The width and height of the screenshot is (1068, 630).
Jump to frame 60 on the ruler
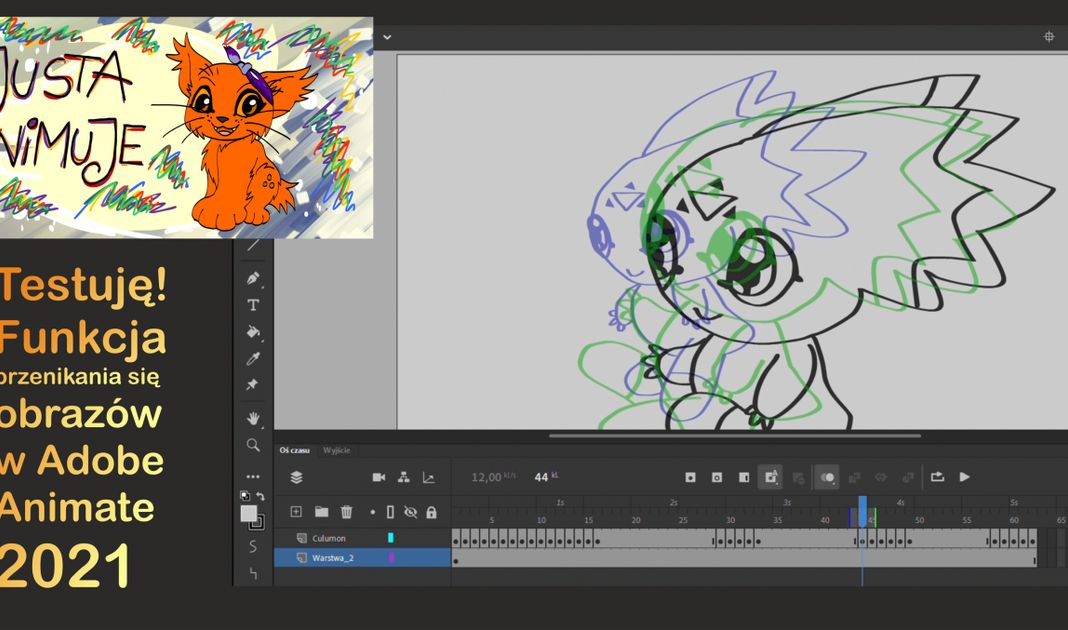pyautogui.click(x=1014, y=520)
